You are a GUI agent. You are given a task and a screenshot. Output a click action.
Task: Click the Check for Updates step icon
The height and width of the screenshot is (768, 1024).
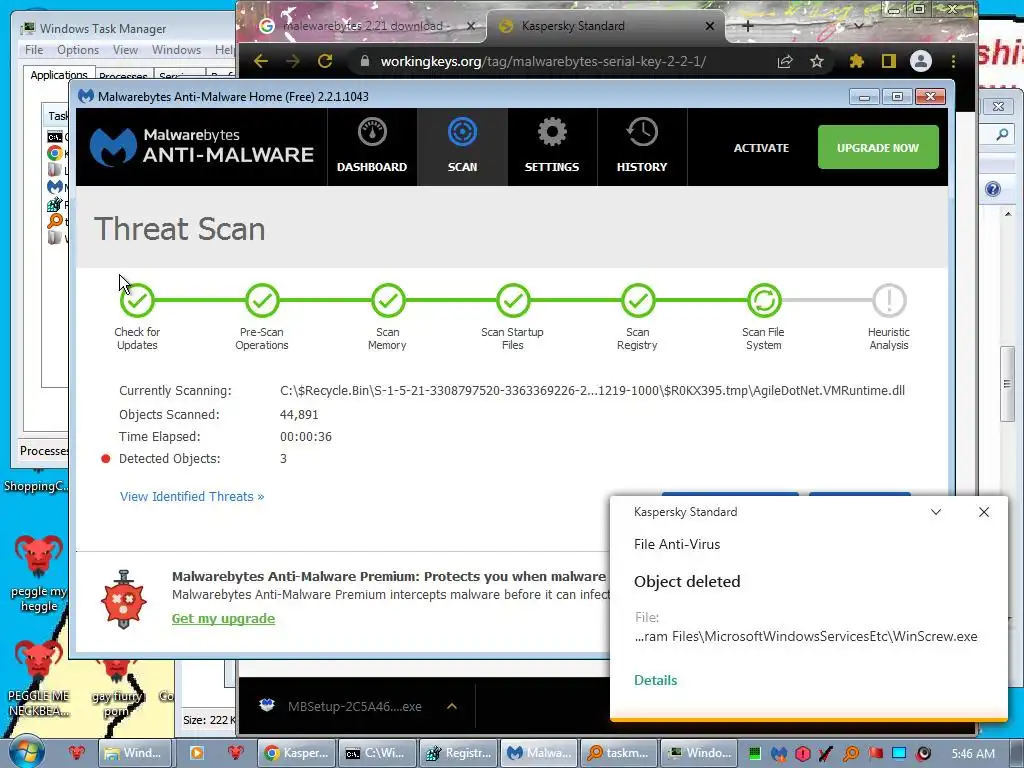pyautogui.click(x=137, y=300)
